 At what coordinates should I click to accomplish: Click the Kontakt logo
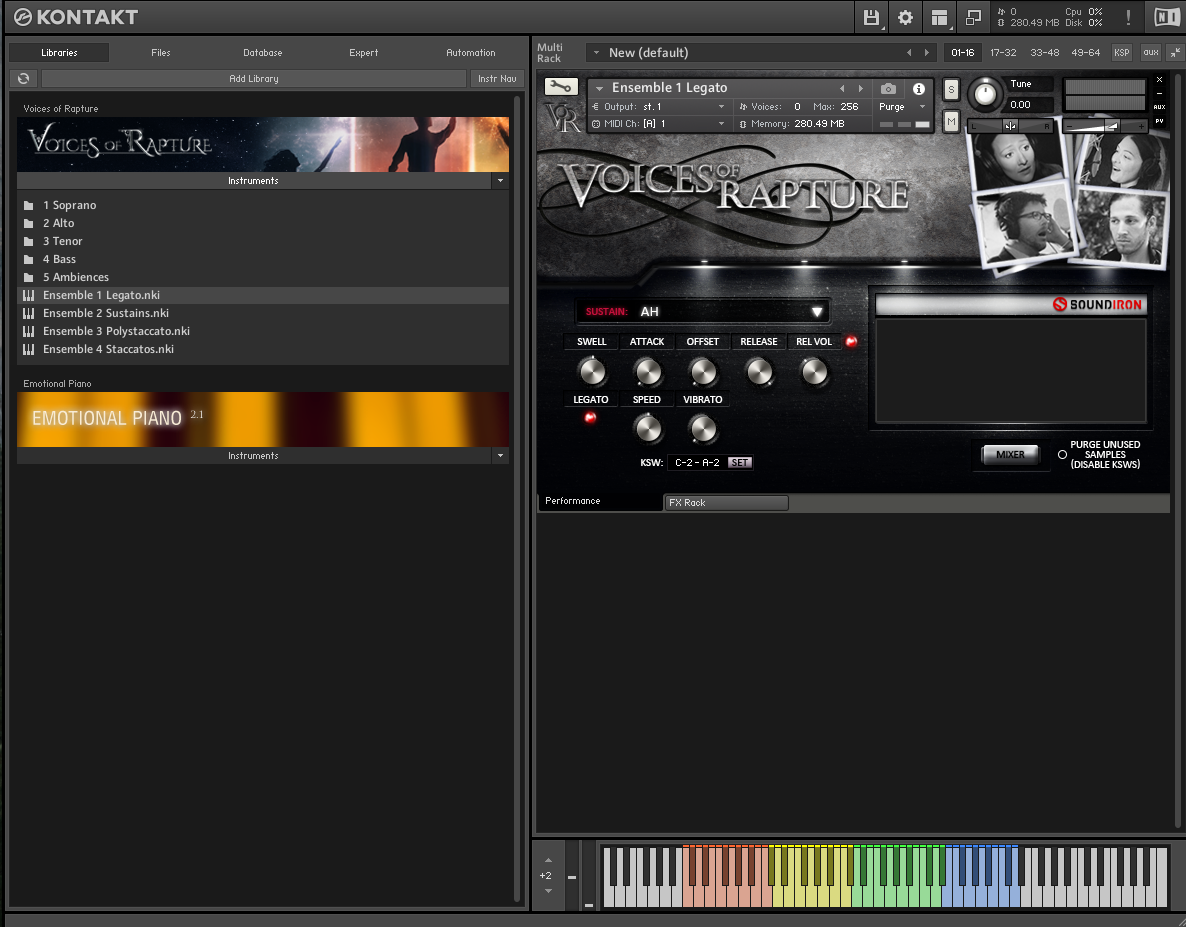[x=76, y=17]
